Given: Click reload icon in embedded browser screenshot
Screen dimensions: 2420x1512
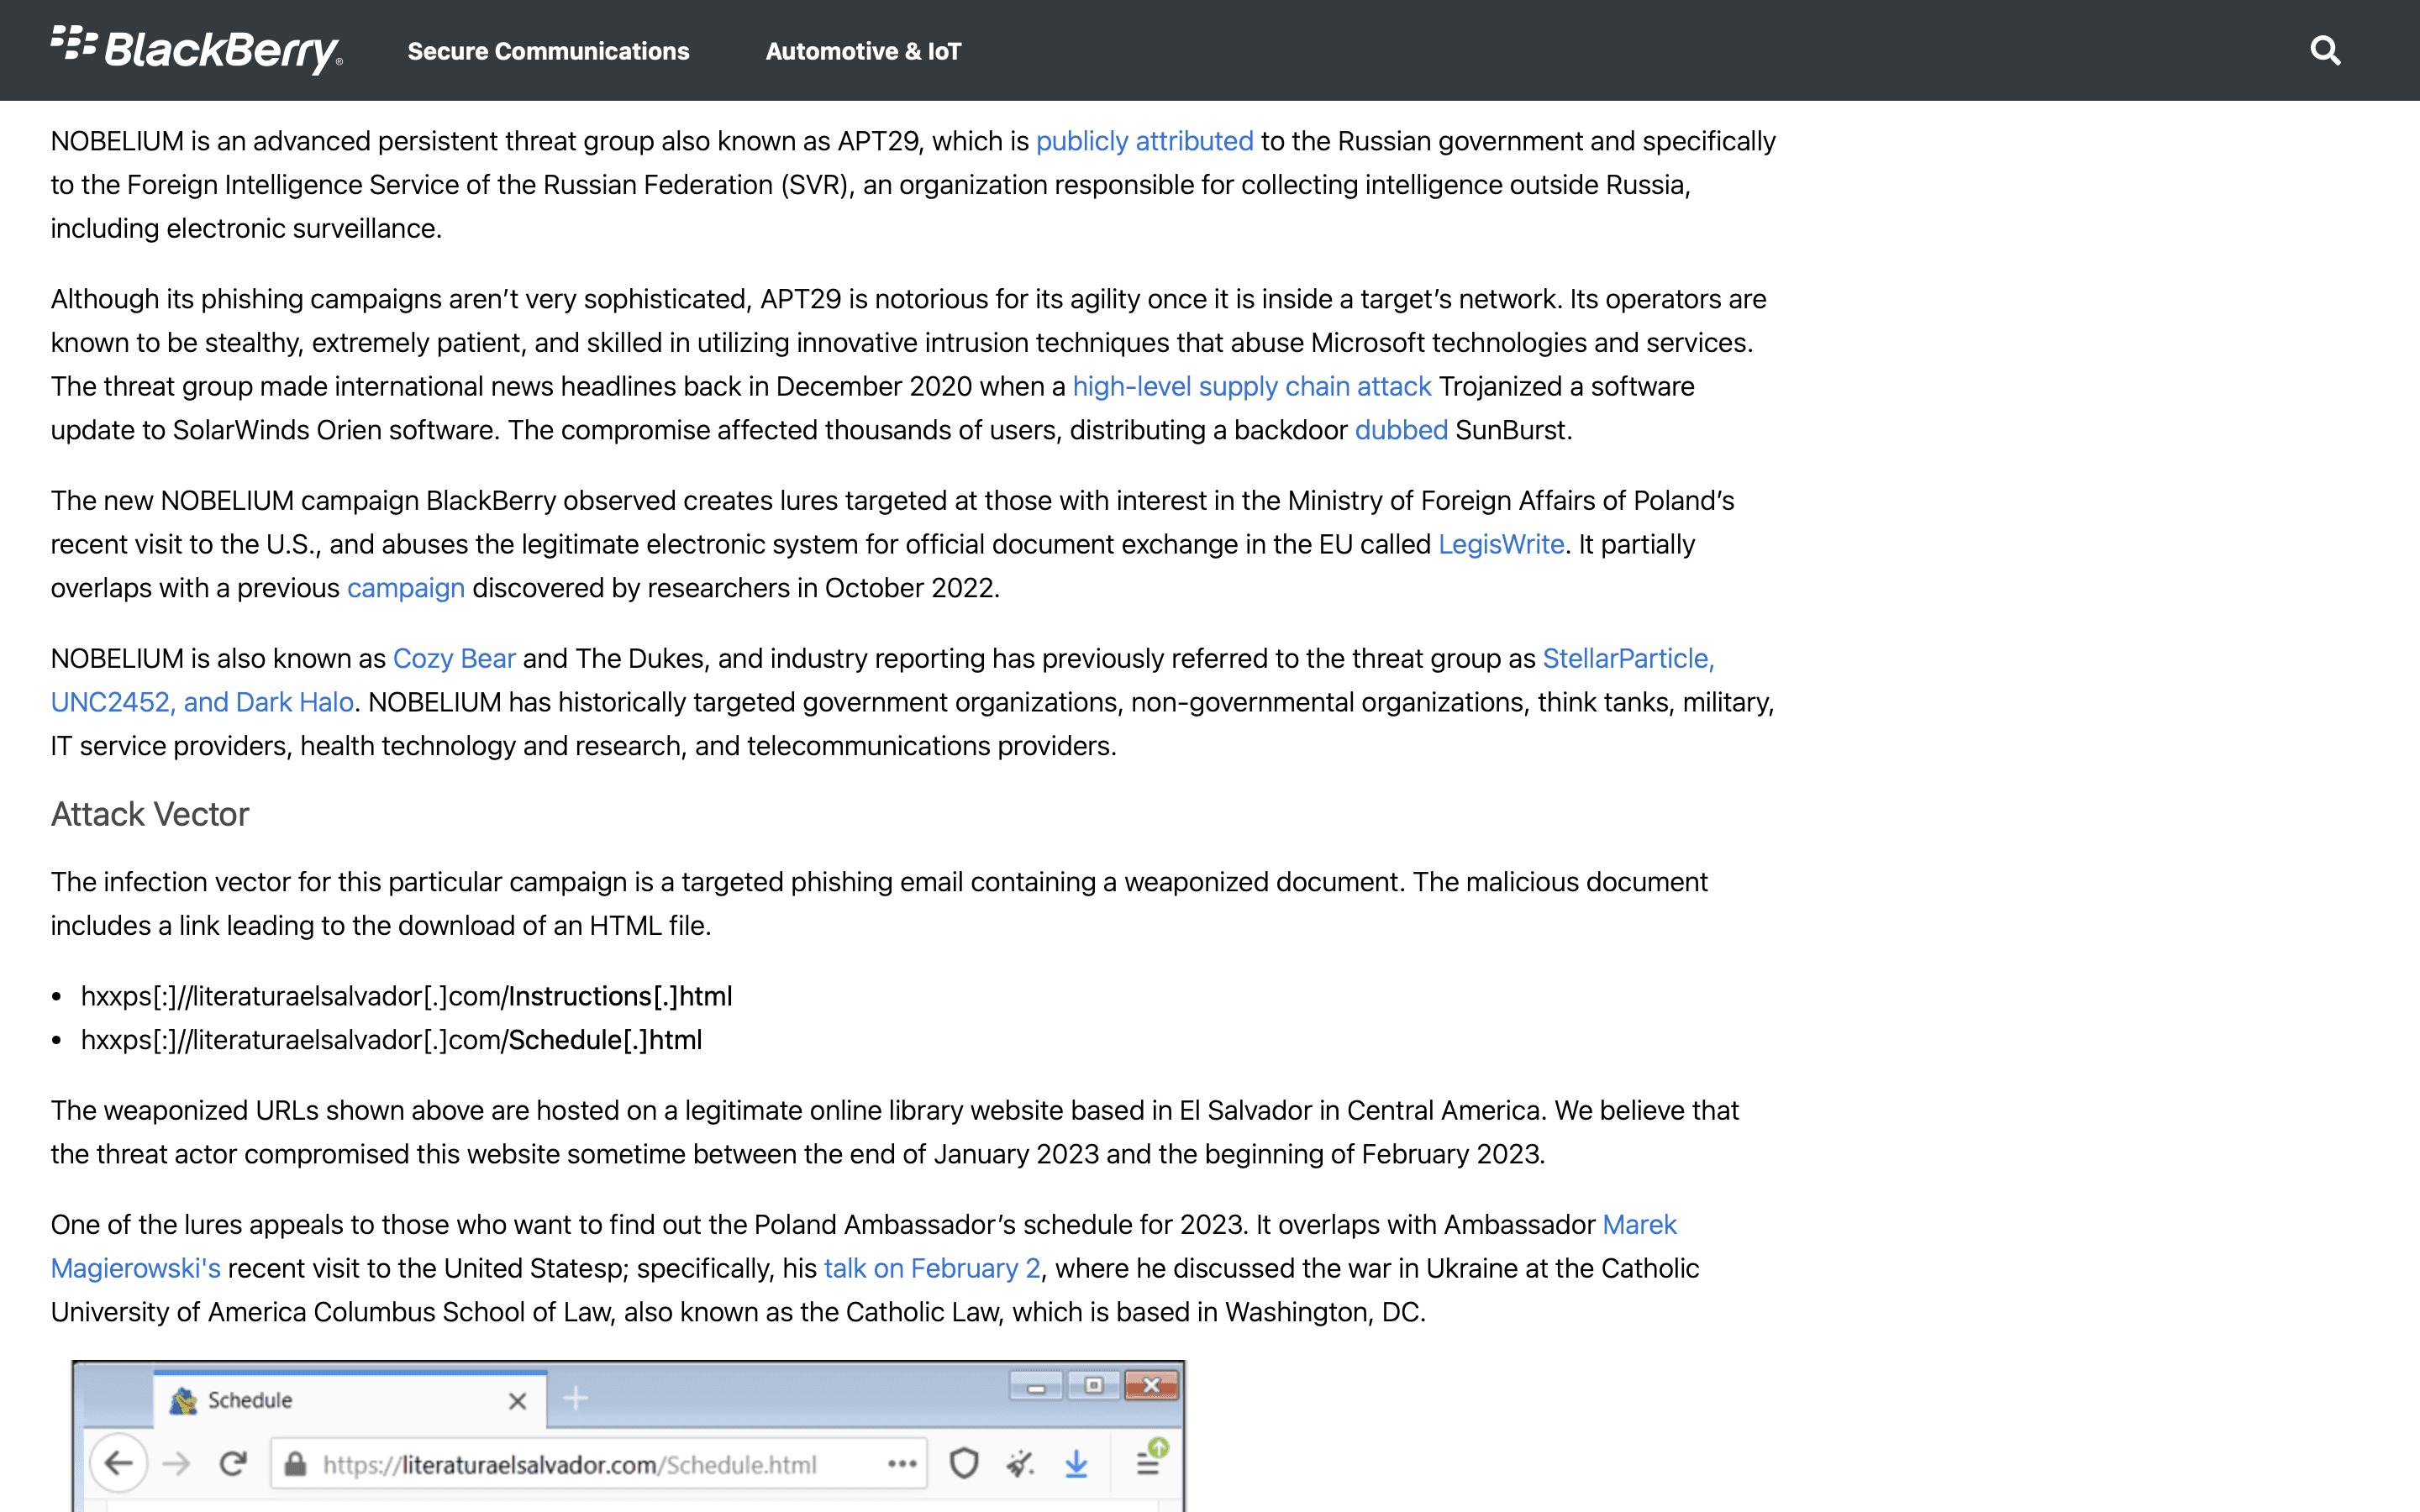Looking at the screenshot, I should point(234,1464).
